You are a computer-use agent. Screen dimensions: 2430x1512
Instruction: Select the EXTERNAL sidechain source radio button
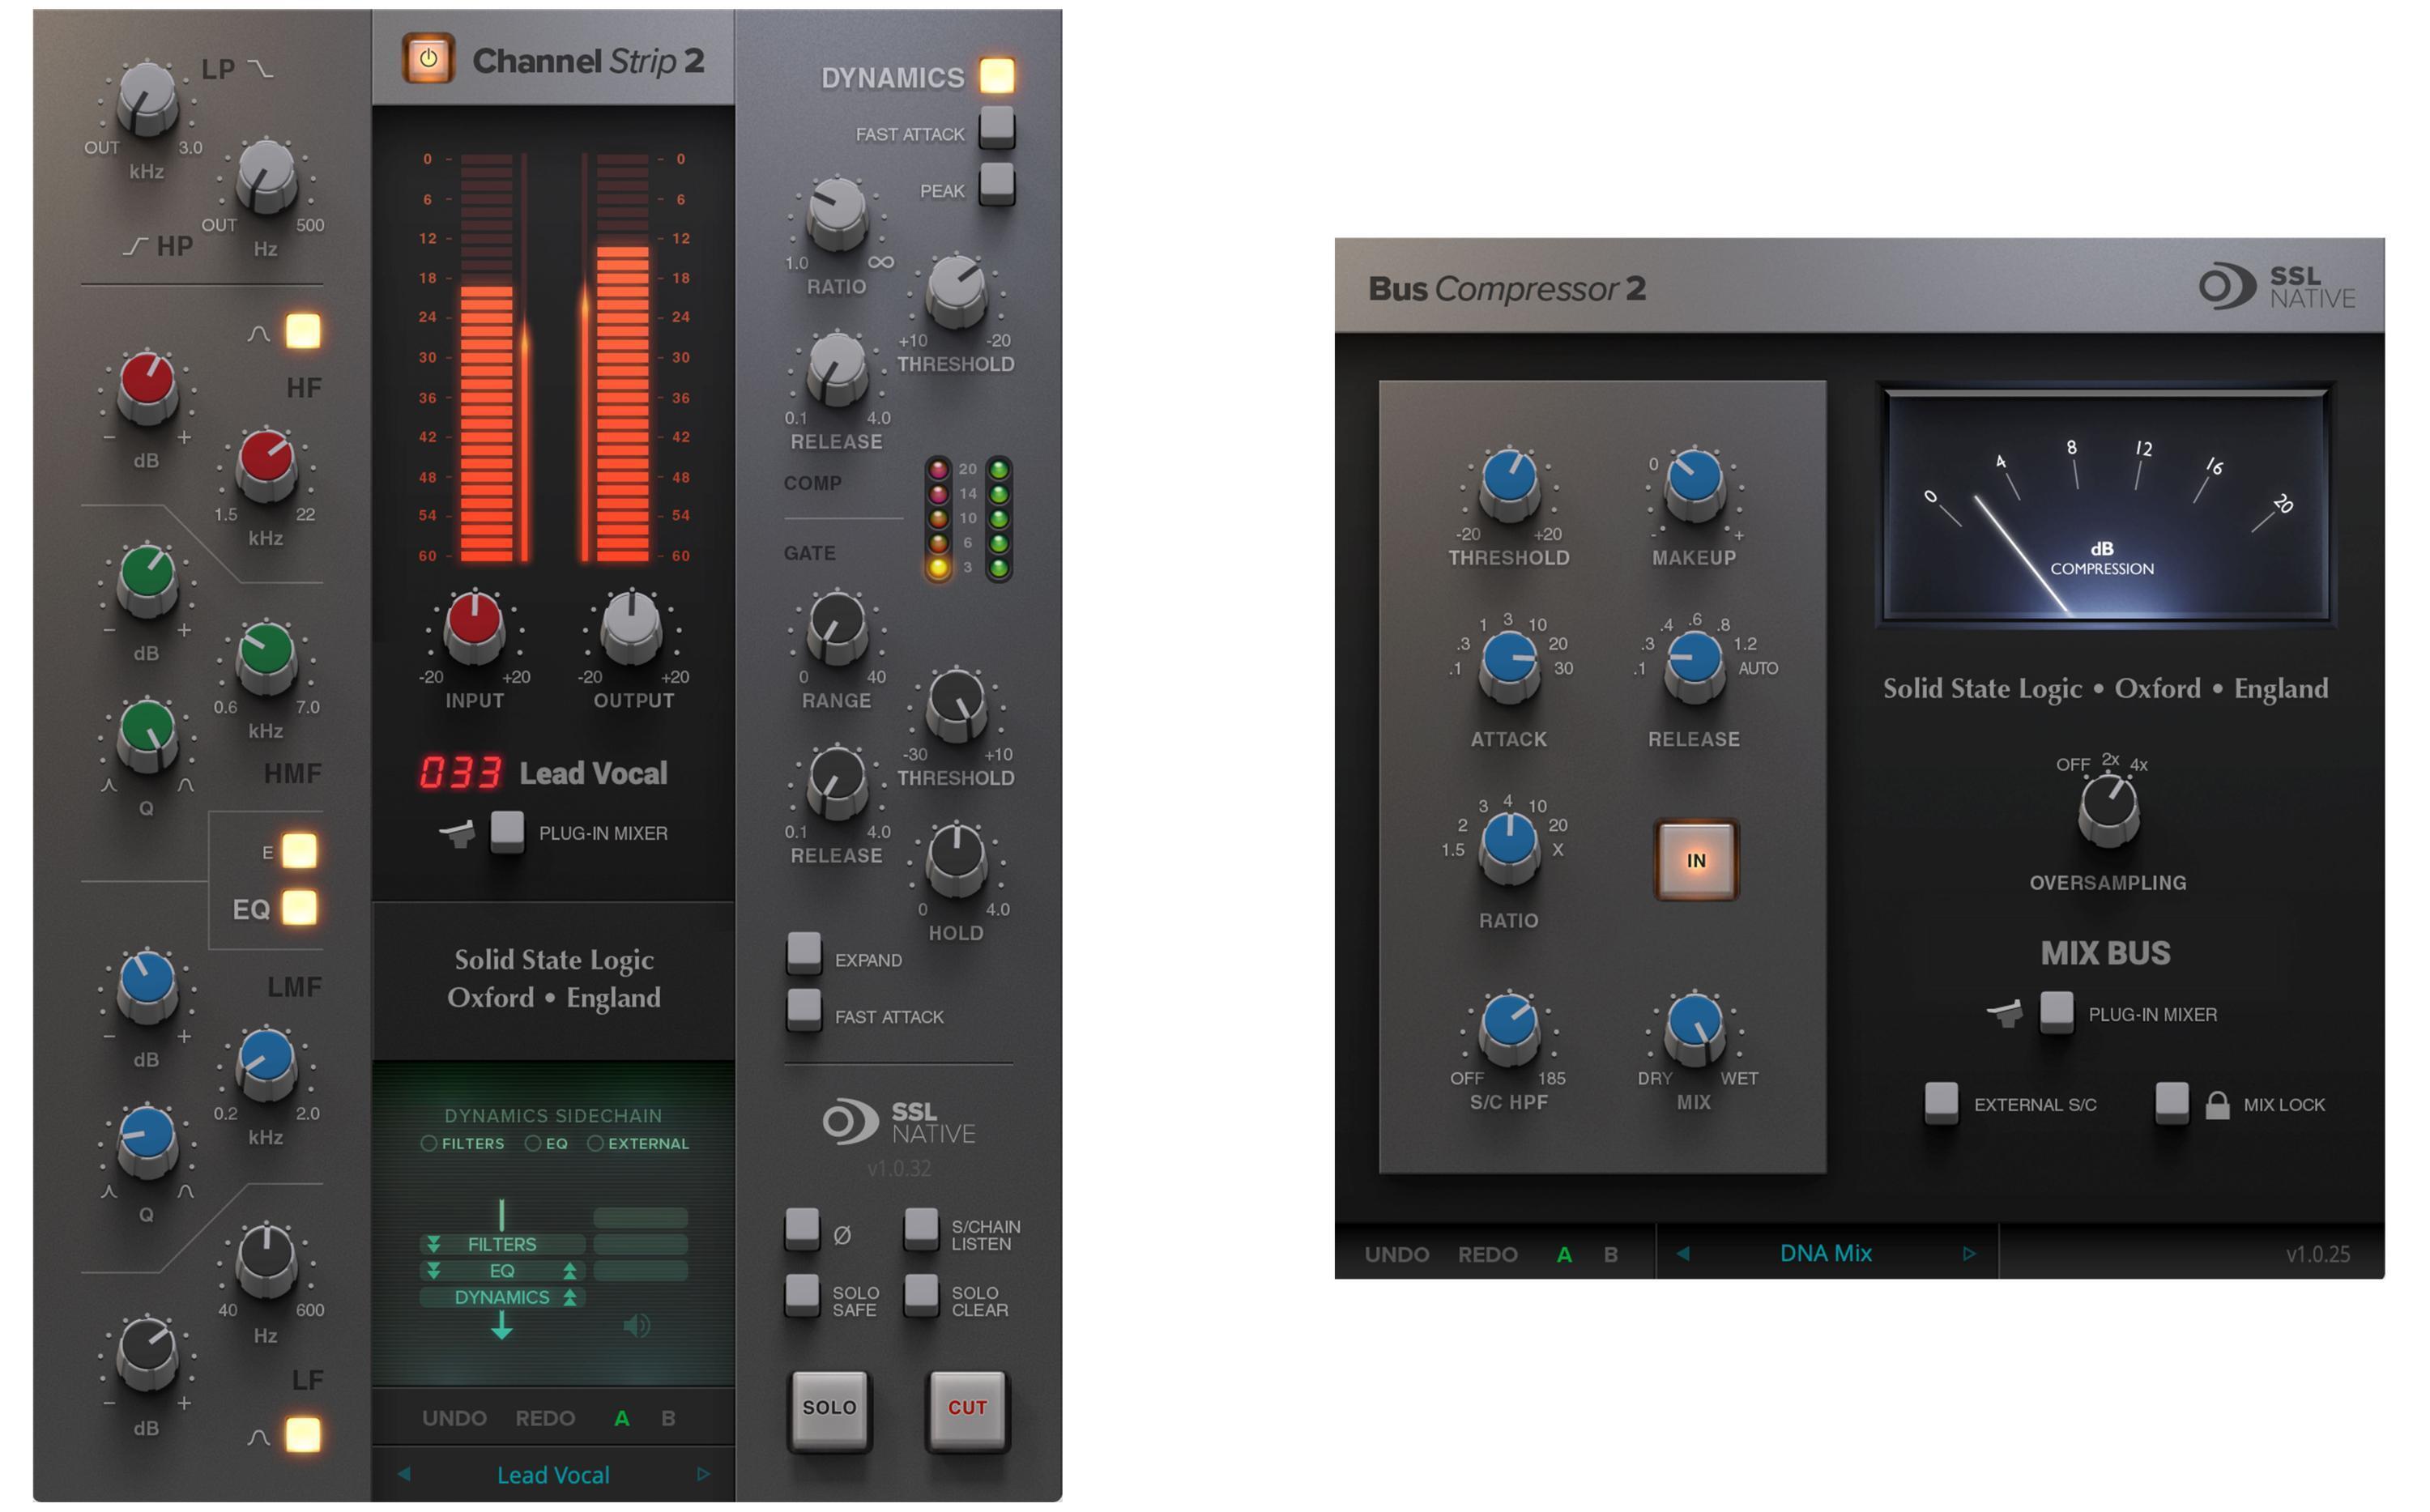tap(598, 1143)
